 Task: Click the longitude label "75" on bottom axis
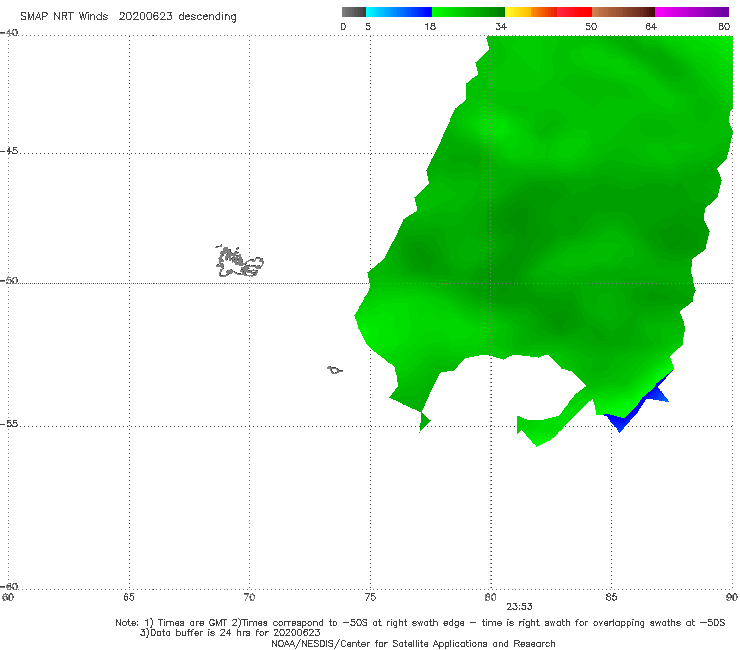(370, 597)
